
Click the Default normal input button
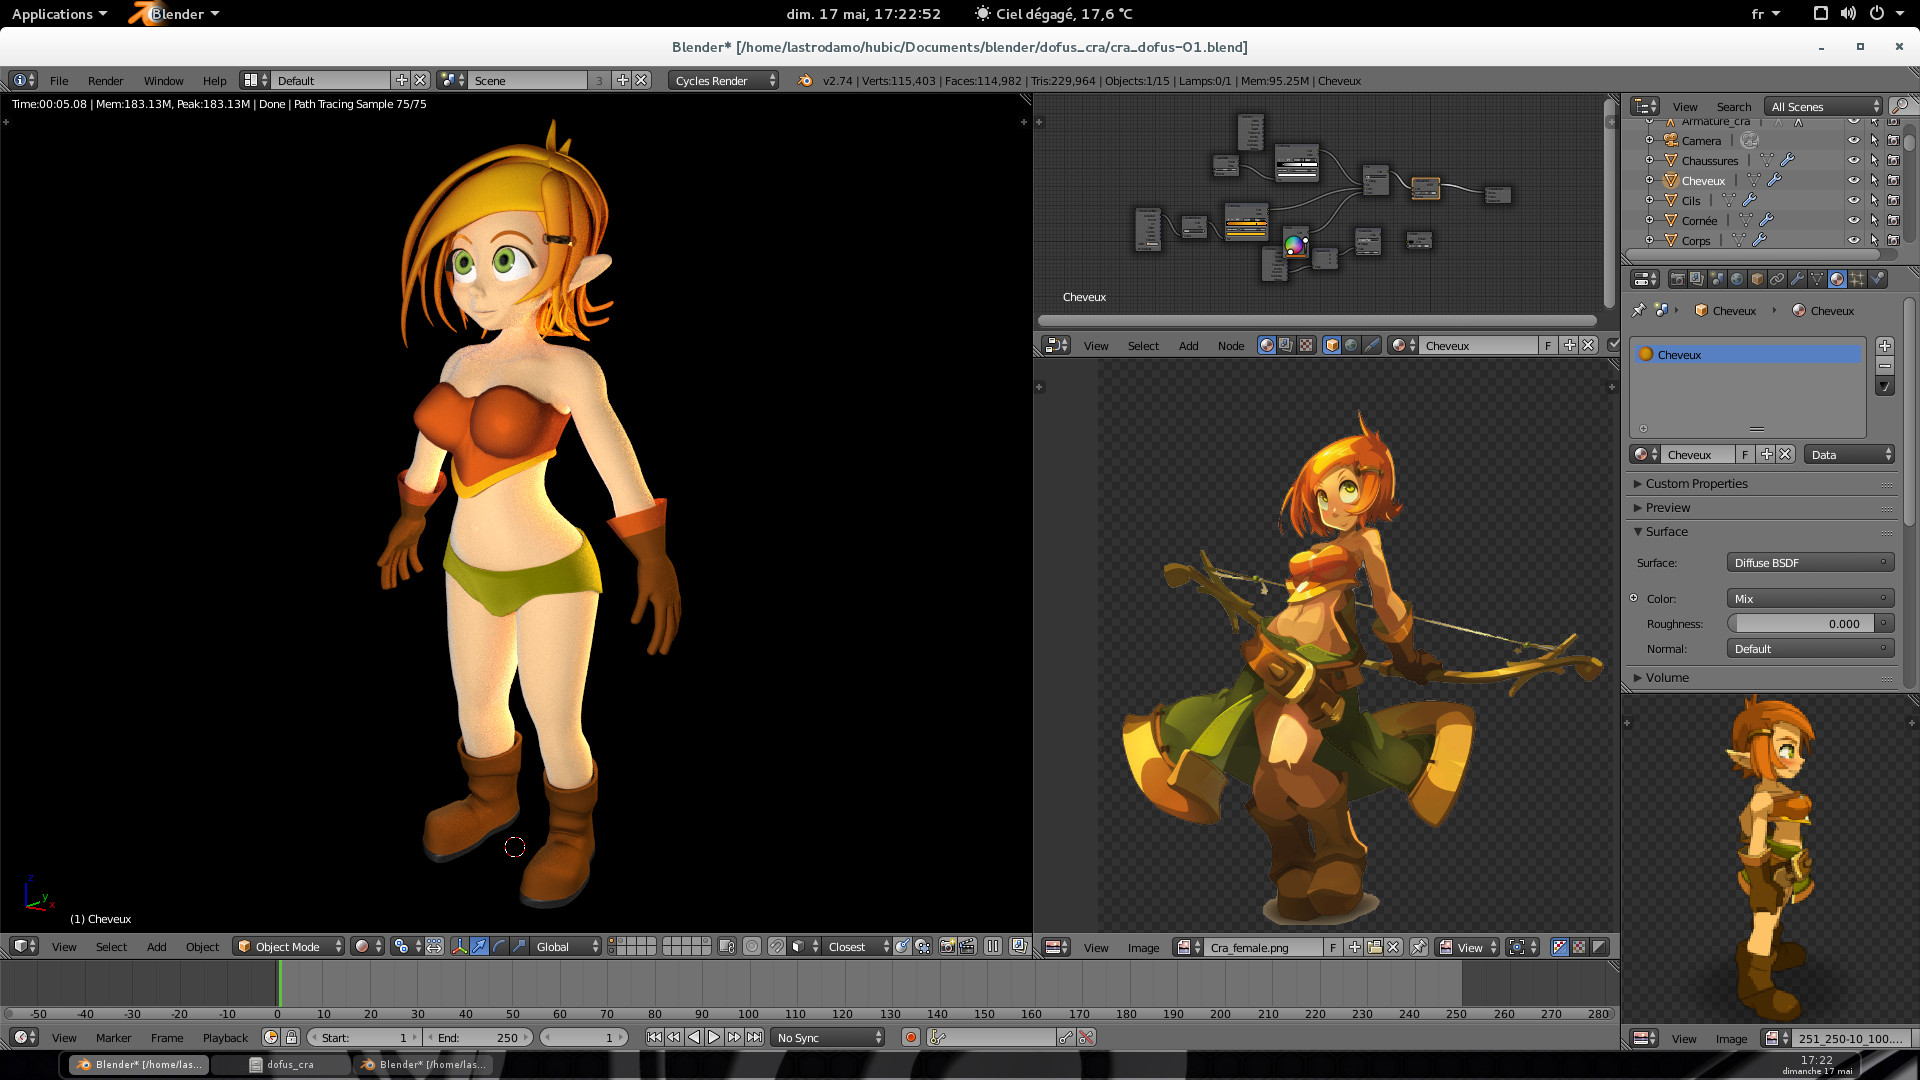(x=1810, y=649)
